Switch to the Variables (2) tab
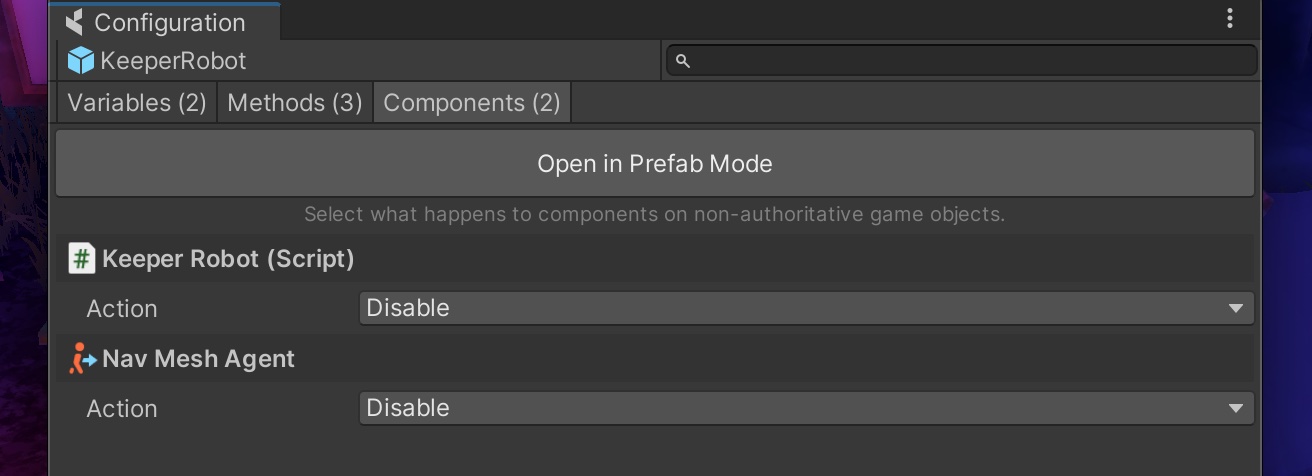This screenshot has height=476, width=1312. (x=137, y=103)
